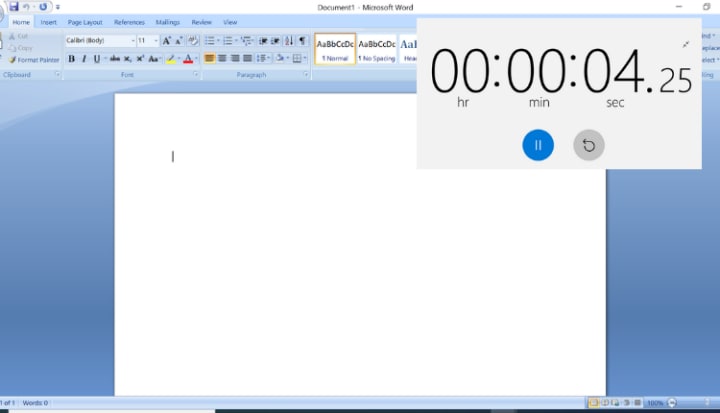The image size is (720, 413).
Task: Toggle Underline formatting
Action: 96,59
